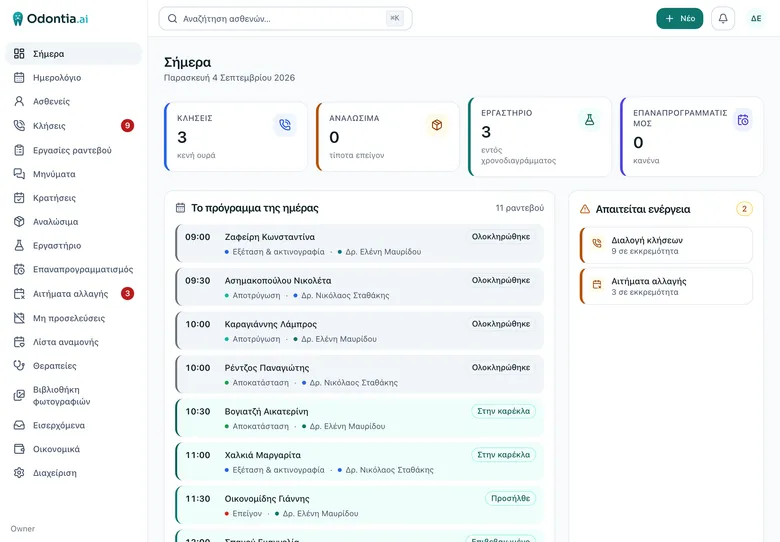Focus the Αναζήτηση ασθενών search field

(x=286, y=18)
